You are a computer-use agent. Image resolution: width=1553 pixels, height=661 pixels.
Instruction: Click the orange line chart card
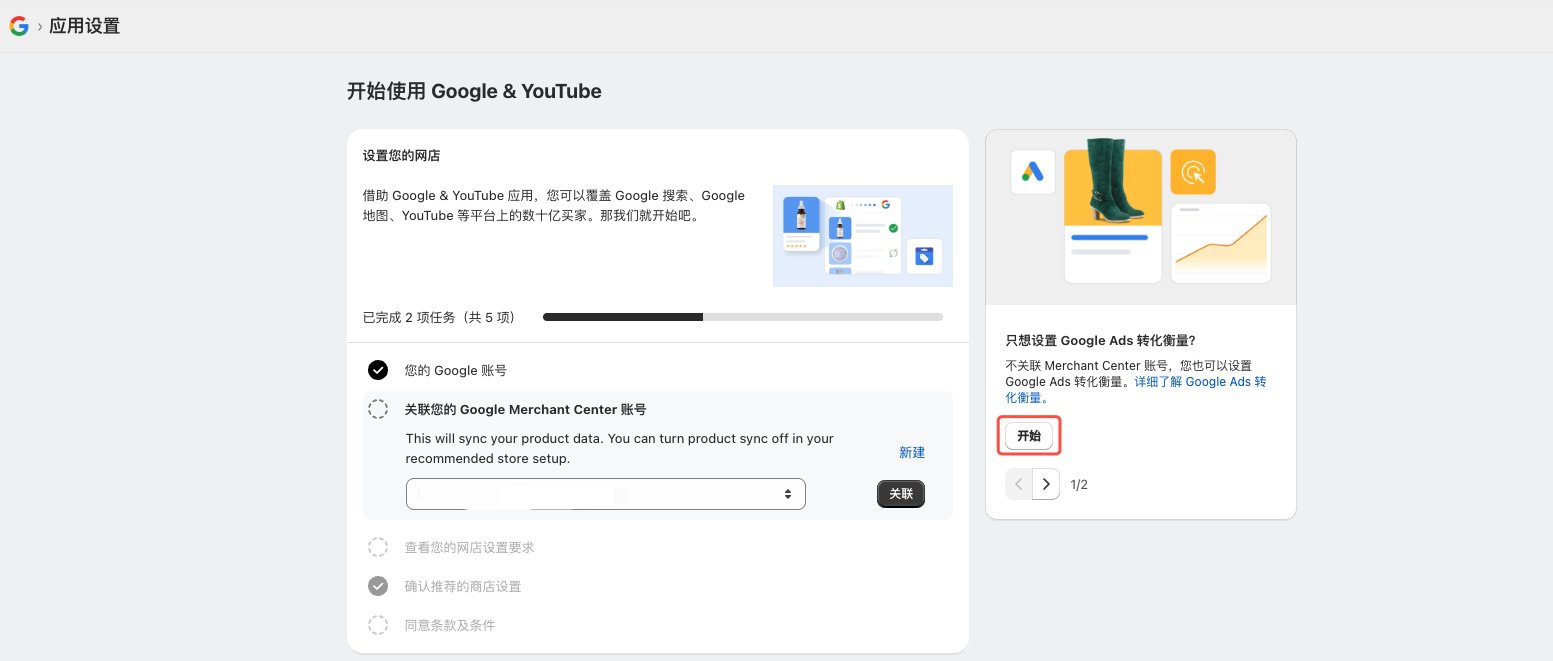coord(1221,243)
